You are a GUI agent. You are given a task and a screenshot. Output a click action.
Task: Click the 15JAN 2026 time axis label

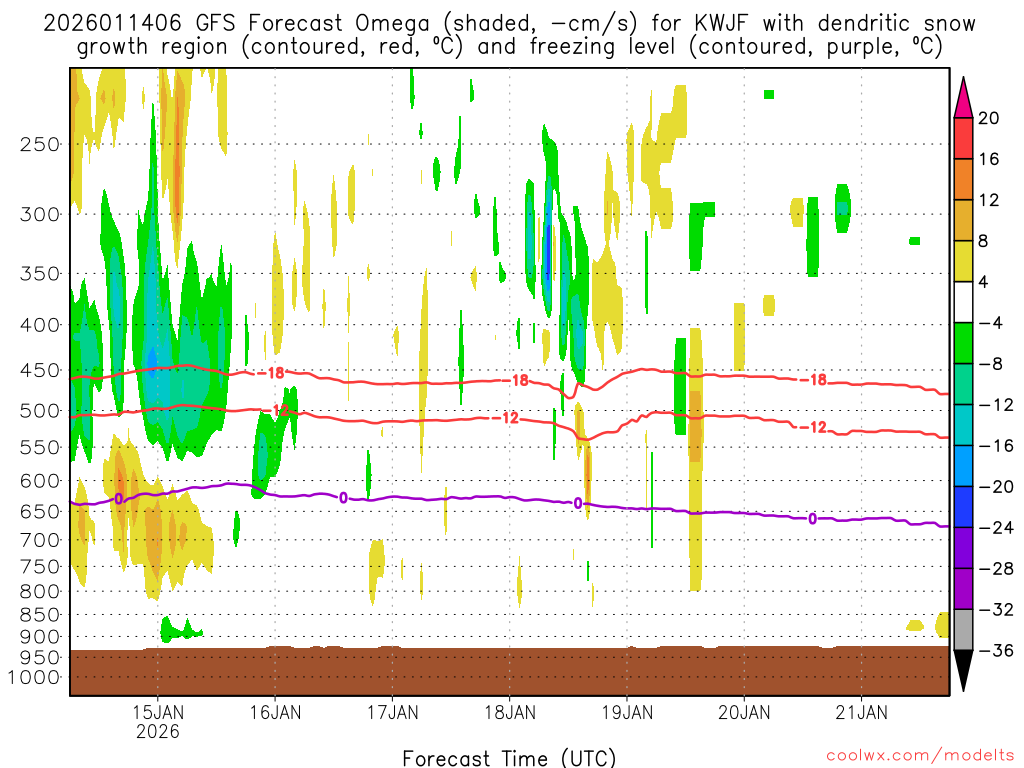tap(158, 721)
